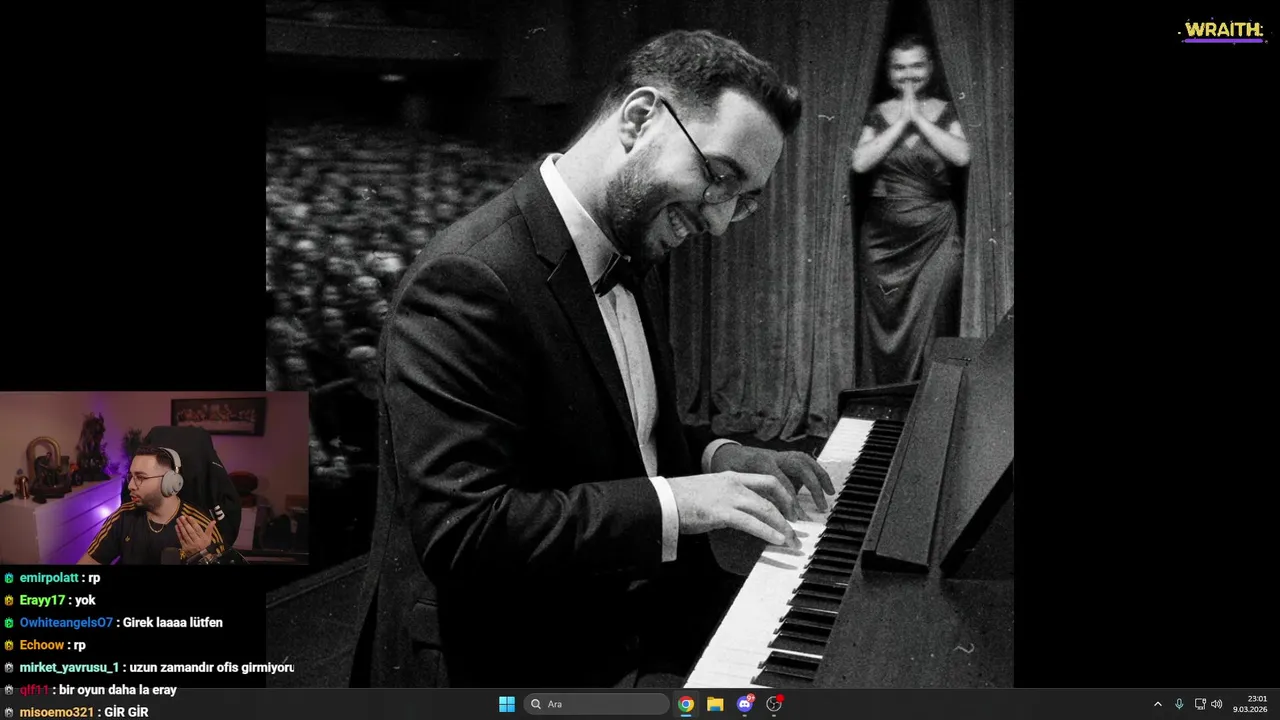The height and width of the screenshot is (720, 1280).
Task: Click chat username misoemo321
Action: pos(56,712)
